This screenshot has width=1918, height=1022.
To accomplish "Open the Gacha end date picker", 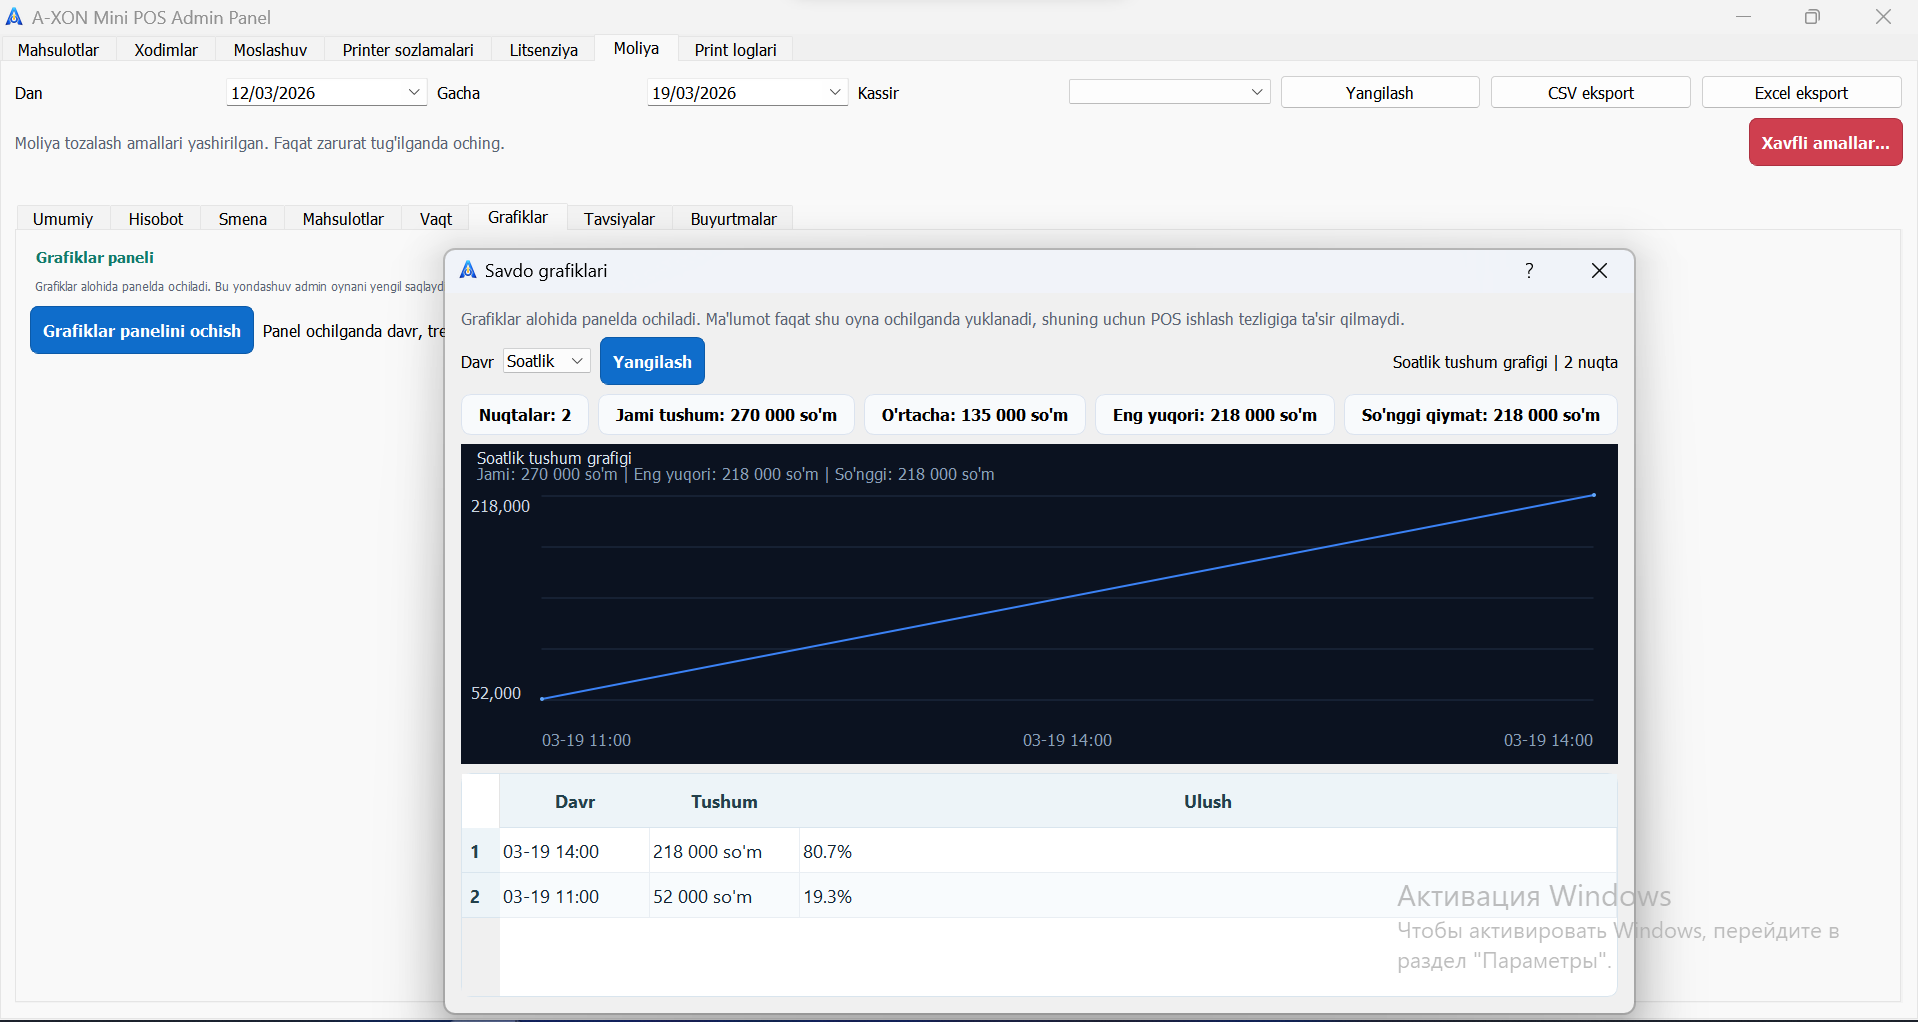I will coord(835,93).
